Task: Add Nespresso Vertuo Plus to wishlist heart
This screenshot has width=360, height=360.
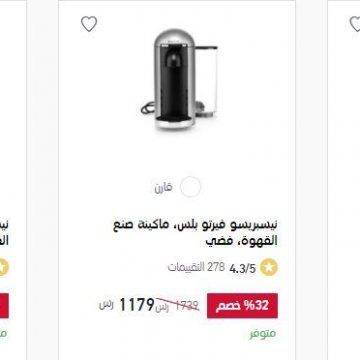Action: point(89,24)
